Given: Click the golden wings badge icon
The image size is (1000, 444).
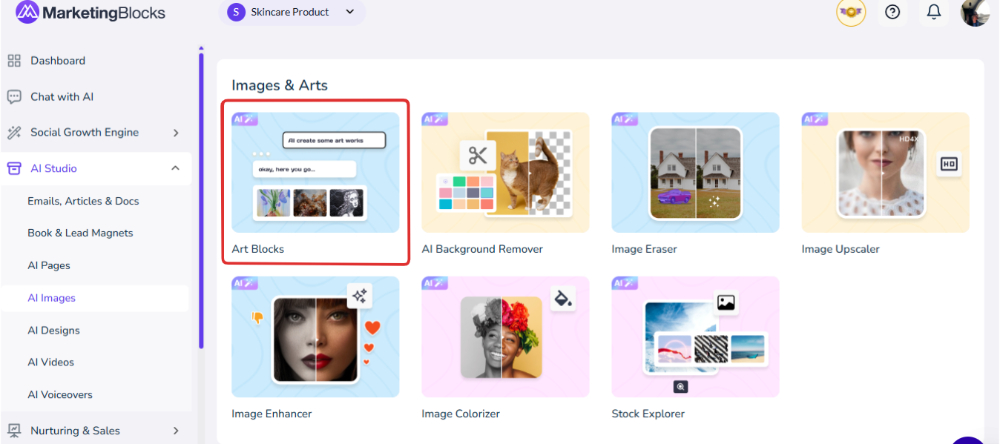Looking at the screenshot, I should coord(851,12).
